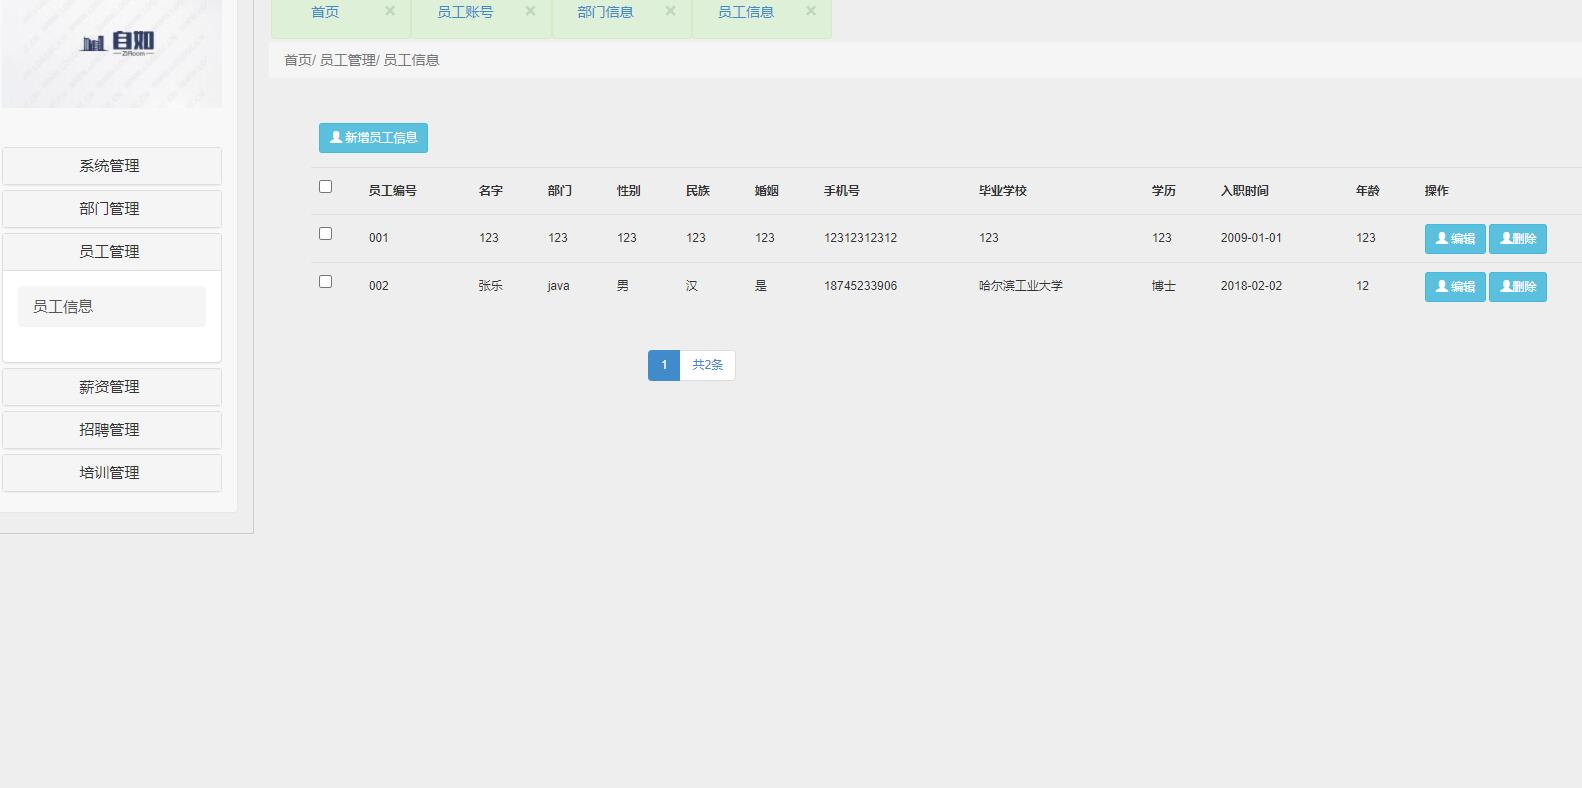Close the 部门信息 tab with its X icon
This screenshot has height=788, width=1582.
tap(670, 11)
